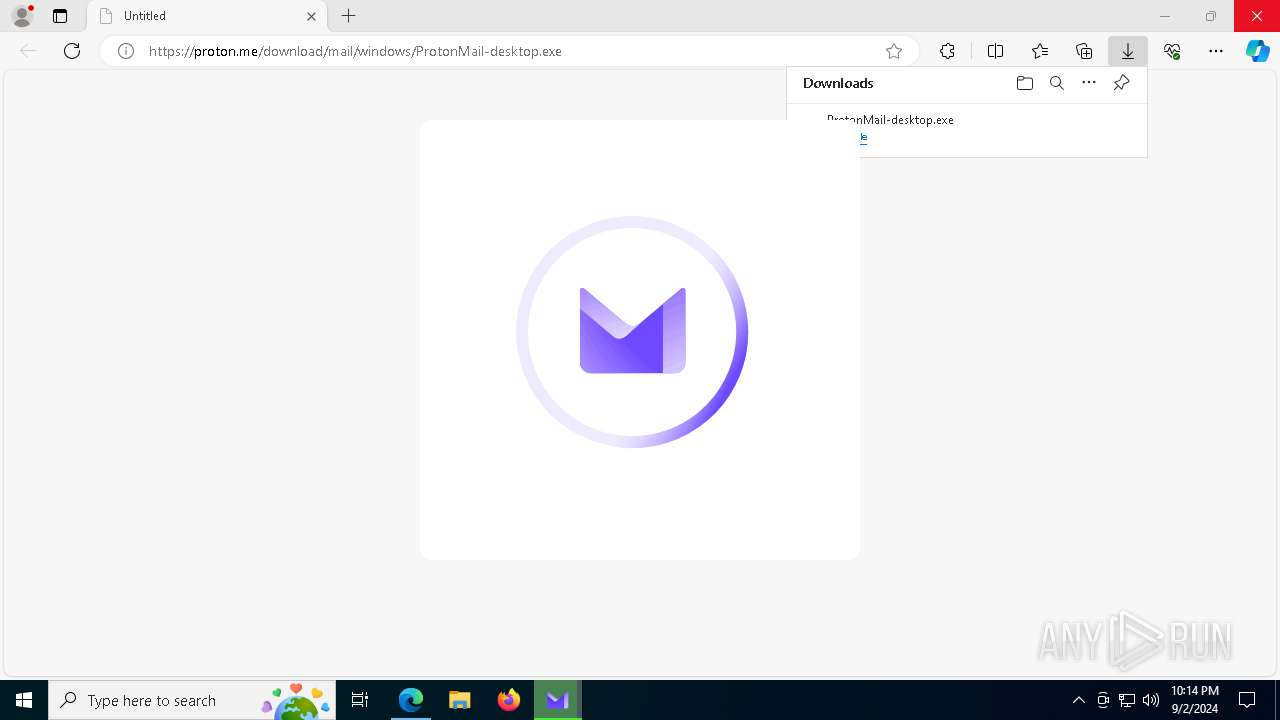Select the Untitled browser tab
Viewport: 1280px width, 720px height.
click(207, 16)
